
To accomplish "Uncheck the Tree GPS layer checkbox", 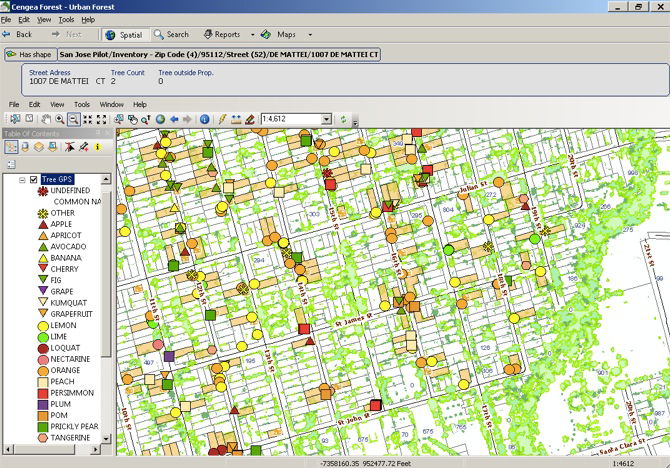I will click(x=34, y=179).
